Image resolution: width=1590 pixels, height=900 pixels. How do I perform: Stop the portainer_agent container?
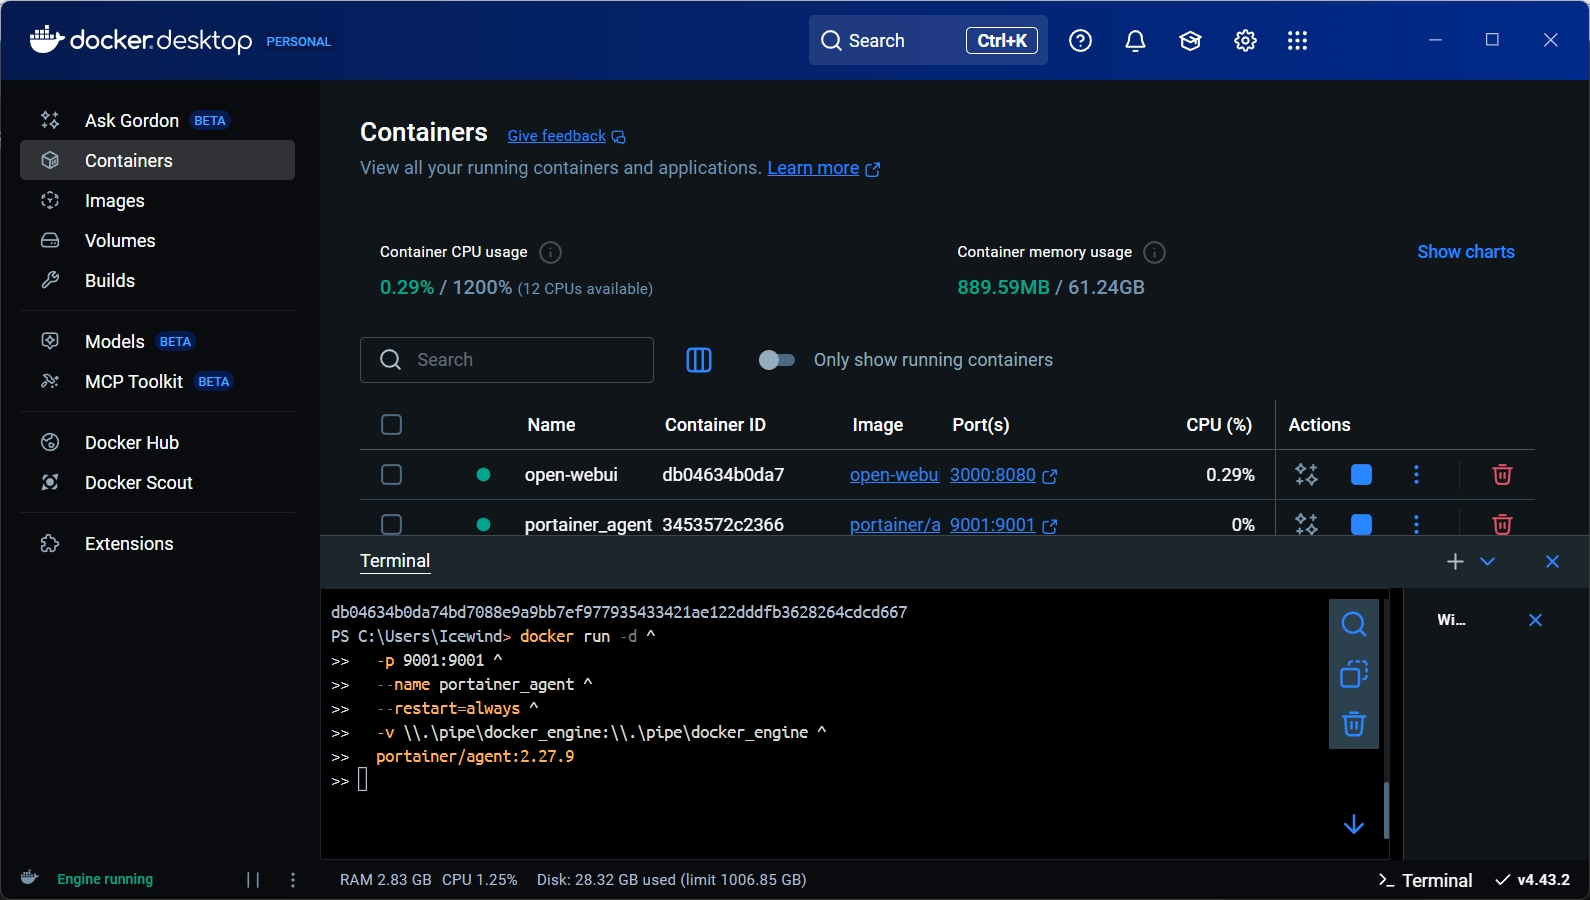coord(1361,524)
